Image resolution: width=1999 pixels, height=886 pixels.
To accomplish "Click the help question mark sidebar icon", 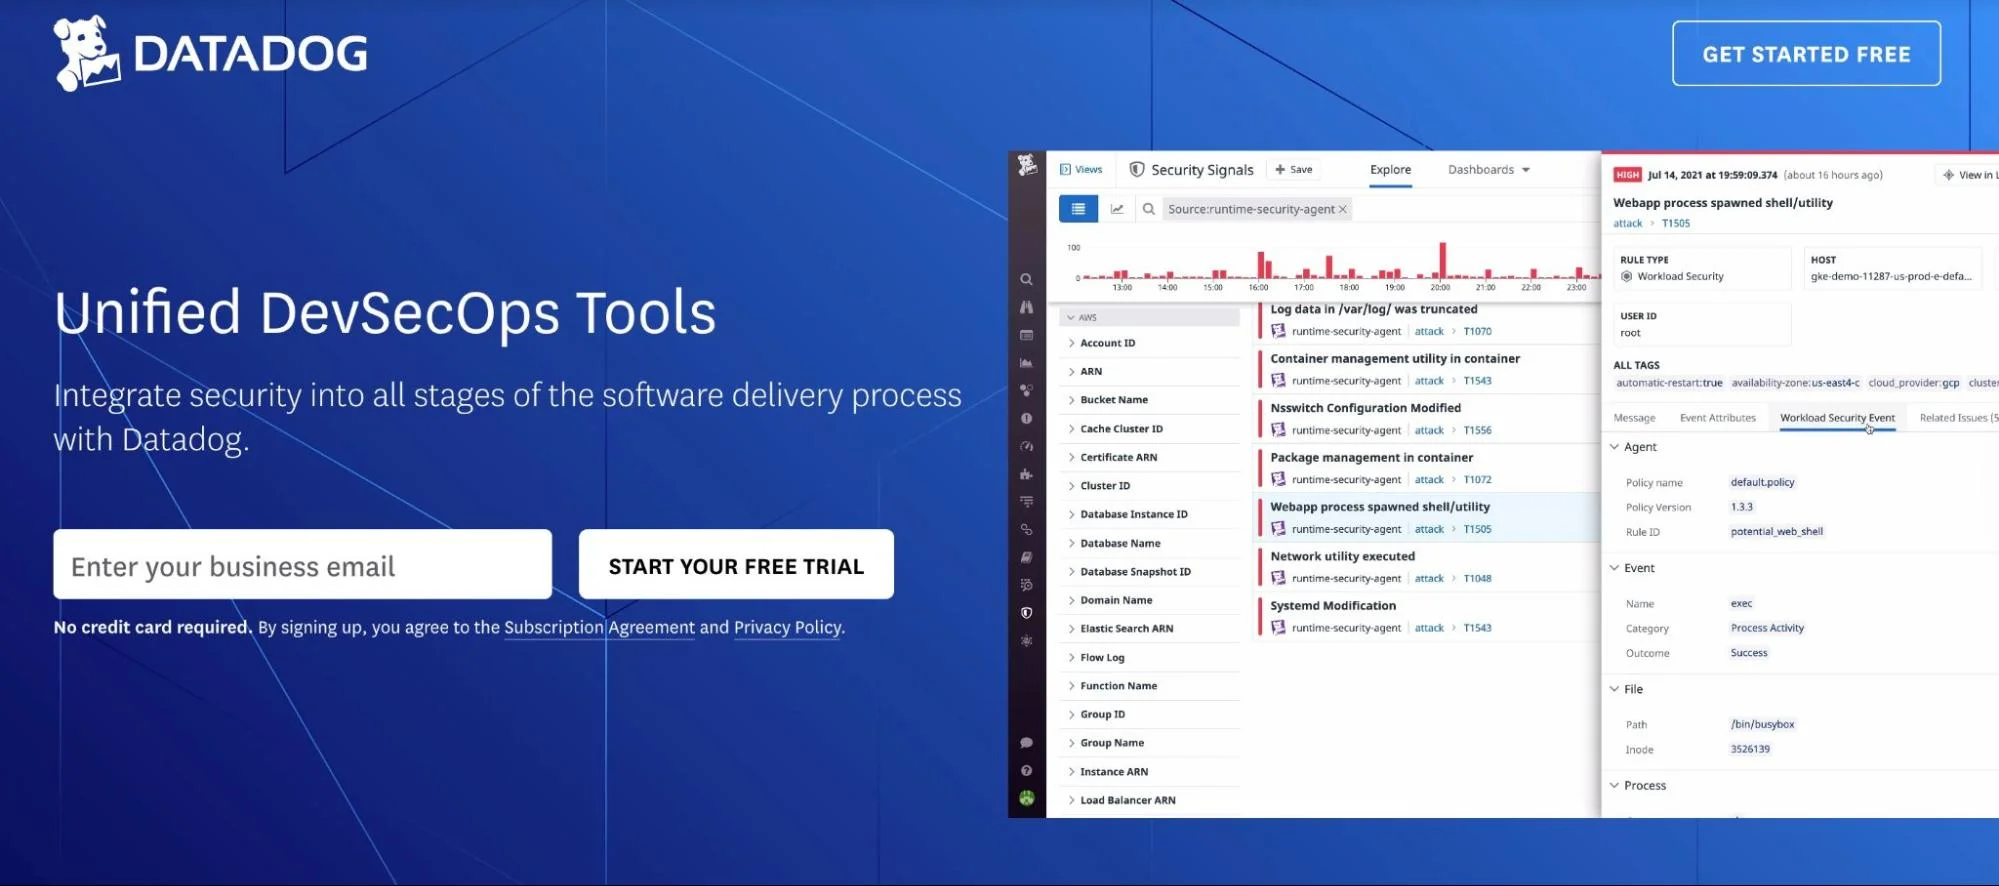I will [x=1026, y=771].
